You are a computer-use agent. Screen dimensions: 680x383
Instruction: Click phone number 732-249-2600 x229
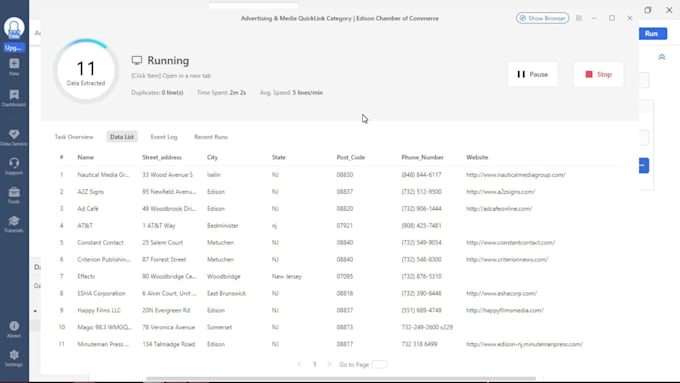(x=427, y=327)
